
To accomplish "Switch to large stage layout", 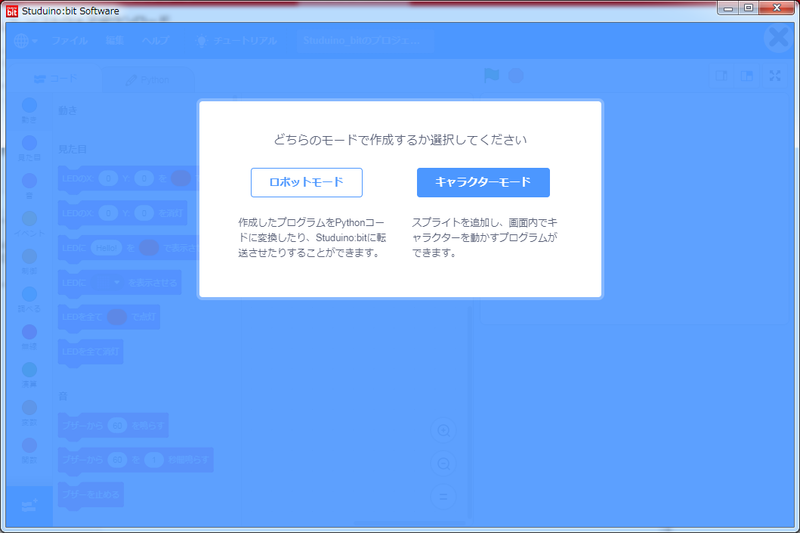I will [746, 76].
